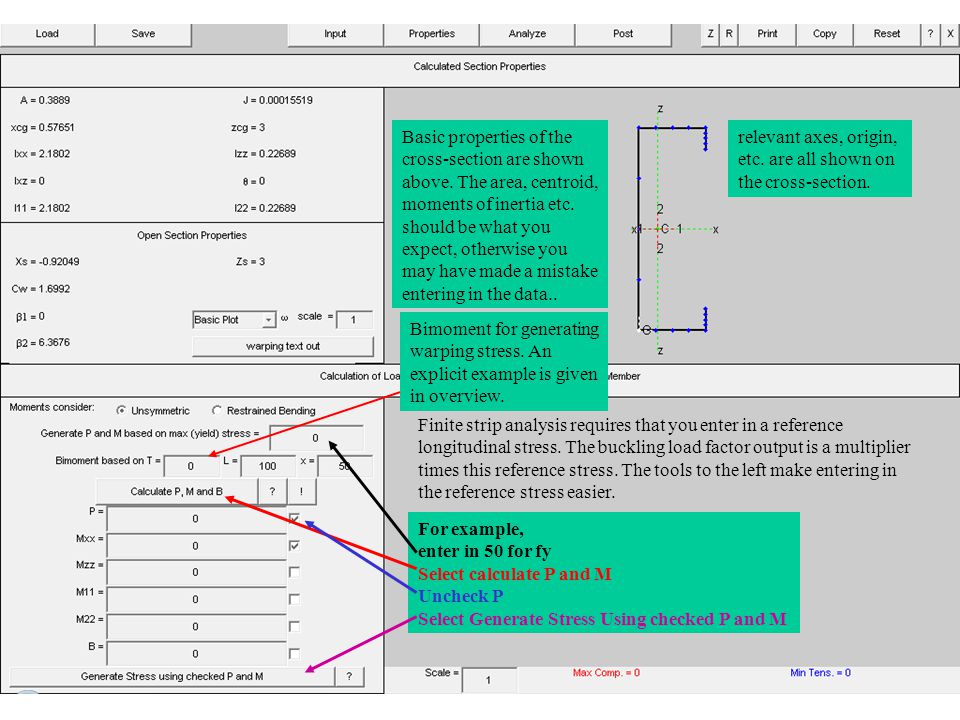Click the Cw = 1.6992 value

point(40,289)
